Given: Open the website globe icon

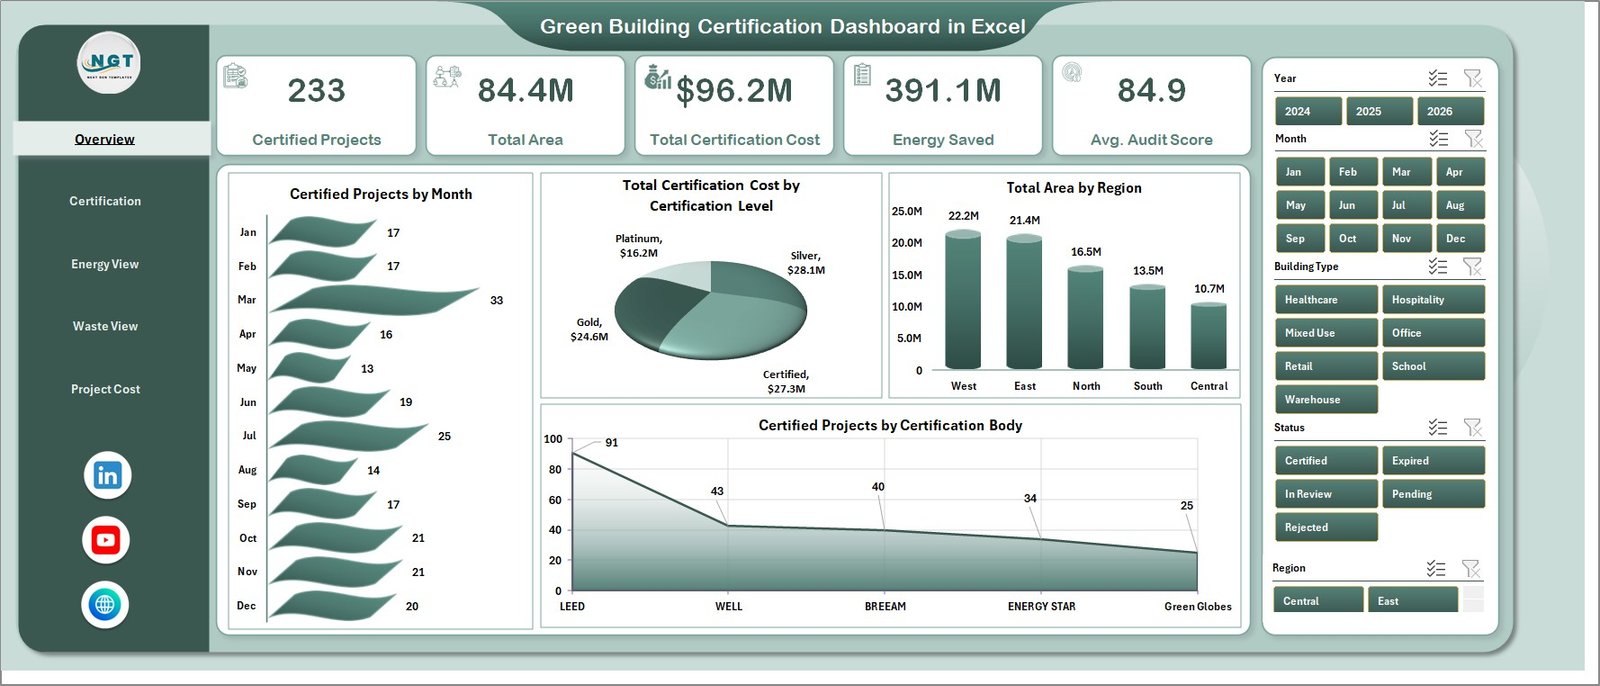Looking at the screenshot, I should [105, 604].
